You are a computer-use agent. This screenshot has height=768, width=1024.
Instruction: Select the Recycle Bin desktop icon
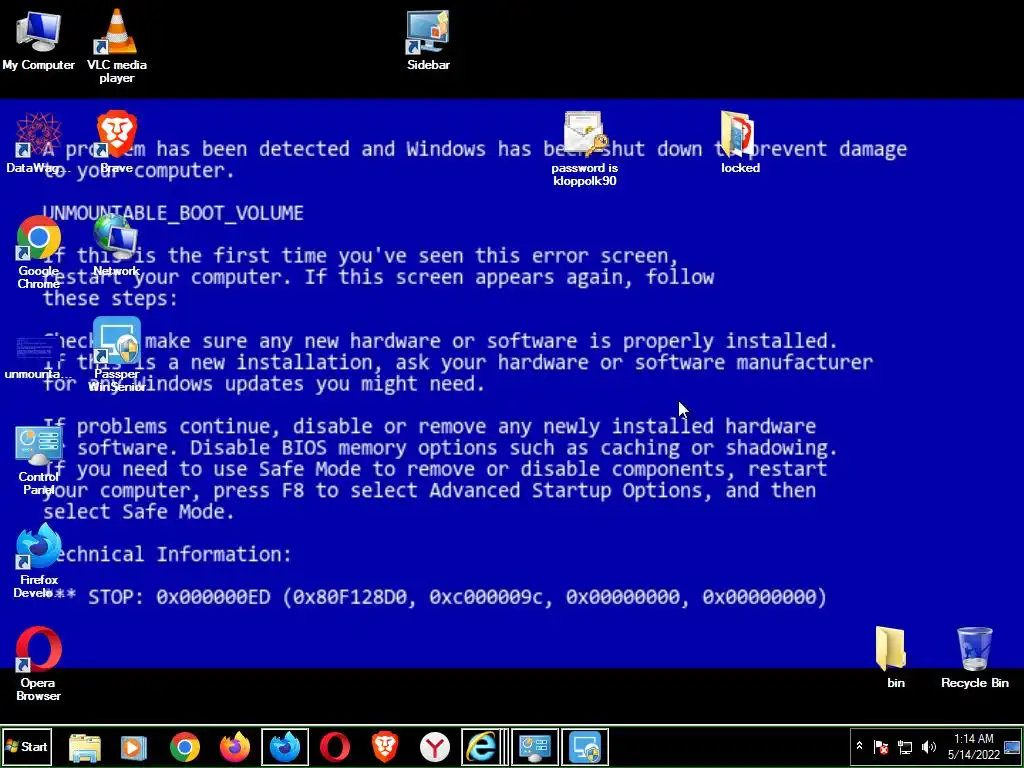click(x=974, y=657)
